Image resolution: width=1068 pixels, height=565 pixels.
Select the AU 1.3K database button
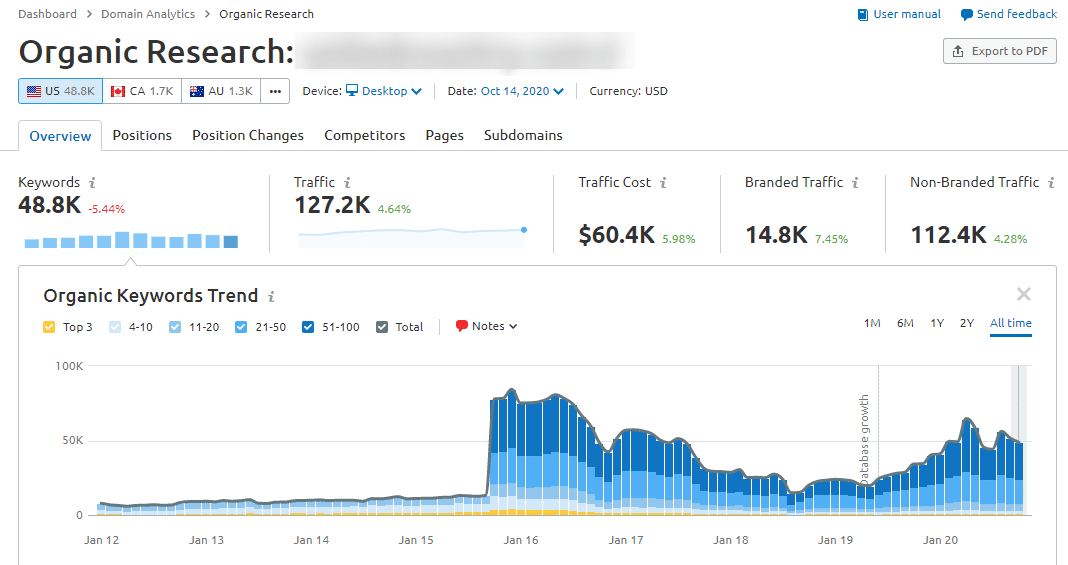click(221, 91)
